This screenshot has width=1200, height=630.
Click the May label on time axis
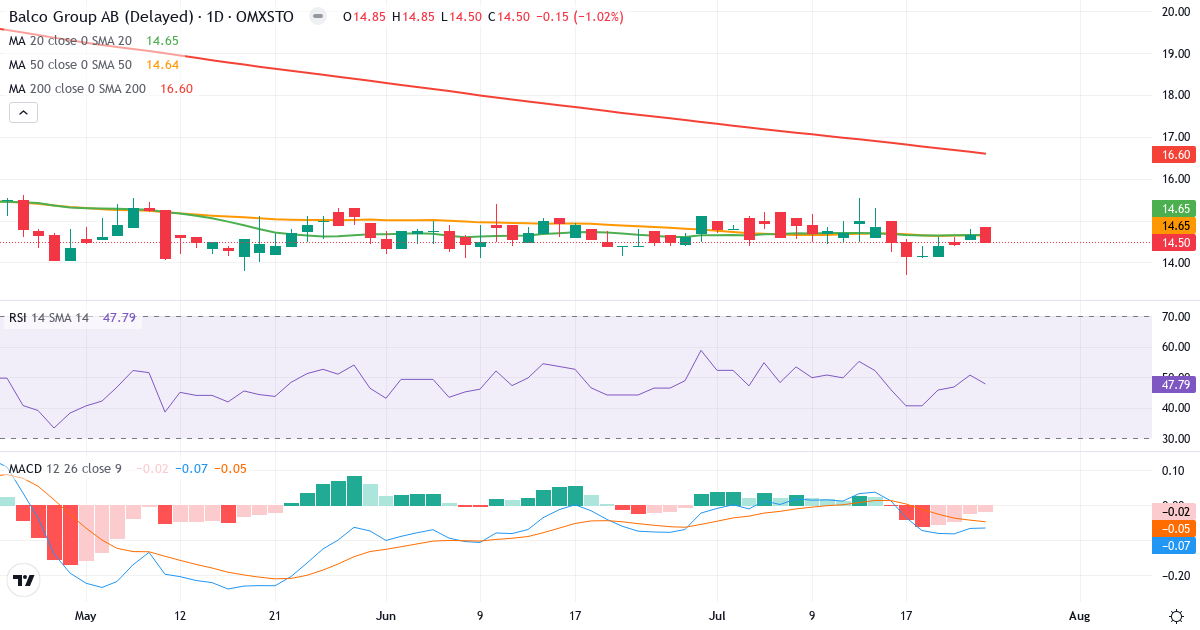point(85,615)
